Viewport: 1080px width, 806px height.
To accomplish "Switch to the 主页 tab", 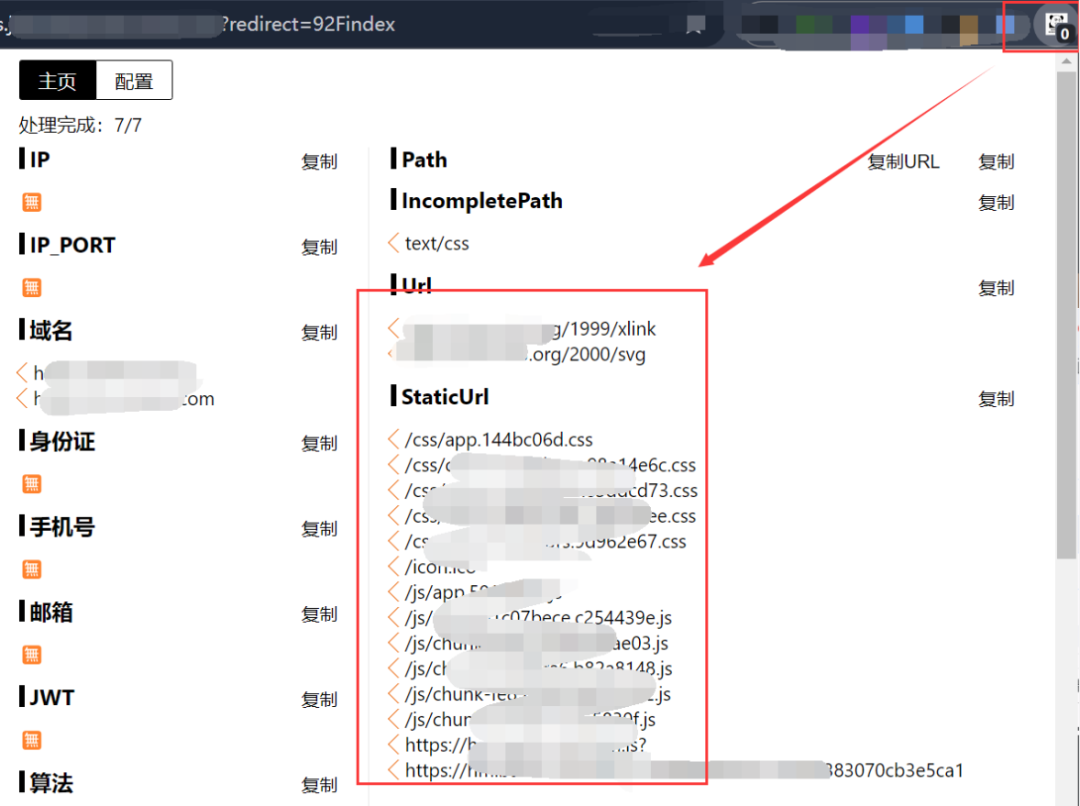I will click(x=58, y=81).
